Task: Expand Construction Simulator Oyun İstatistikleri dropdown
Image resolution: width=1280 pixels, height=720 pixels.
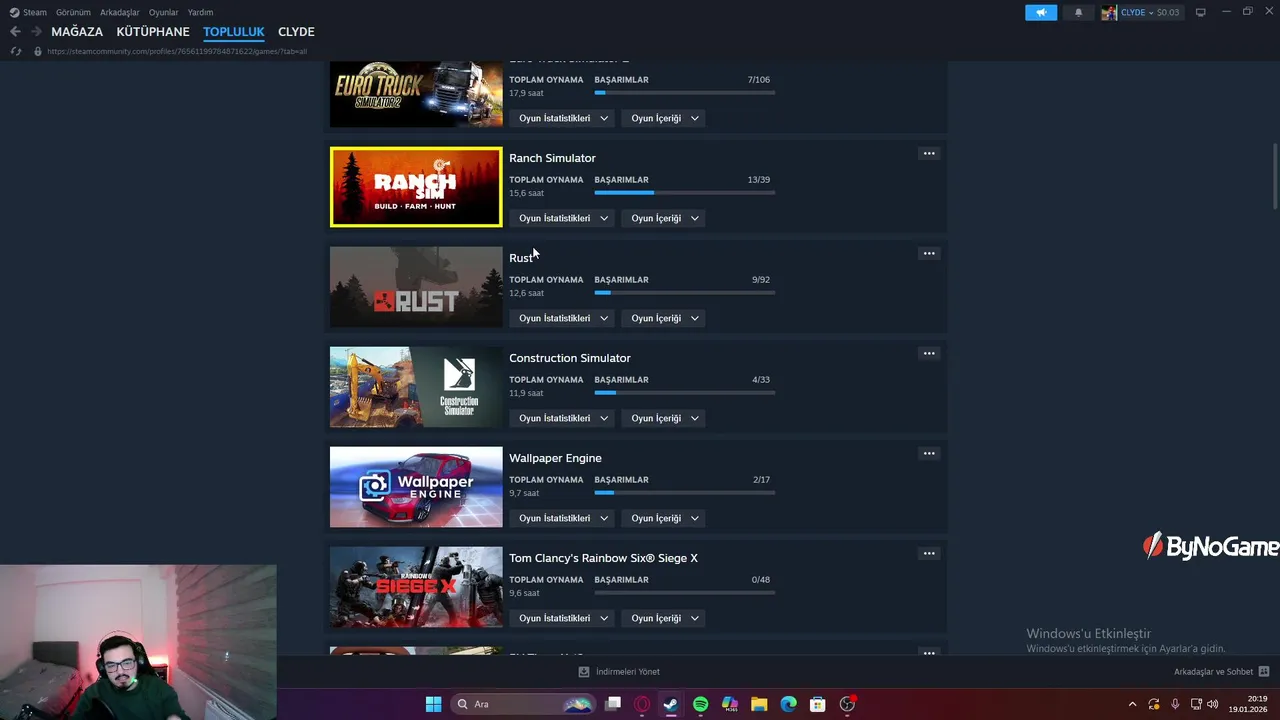Action: 563,418
